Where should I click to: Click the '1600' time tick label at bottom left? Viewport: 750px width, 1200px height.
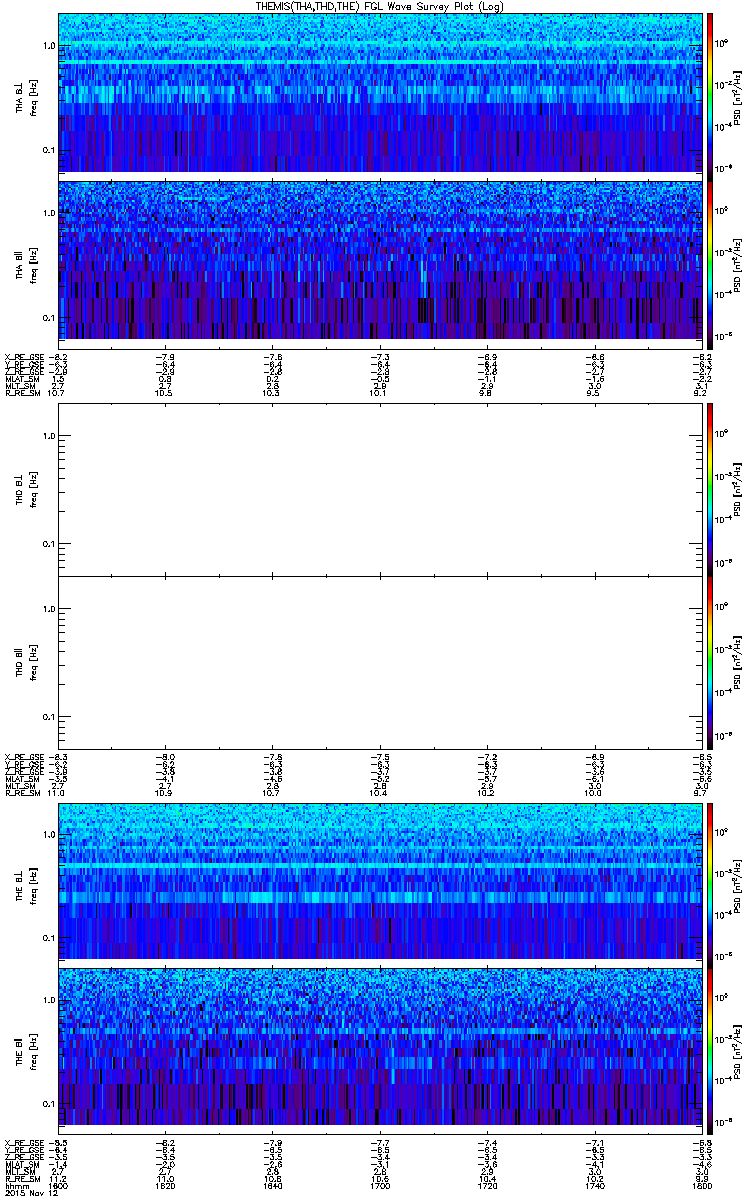60,1185
